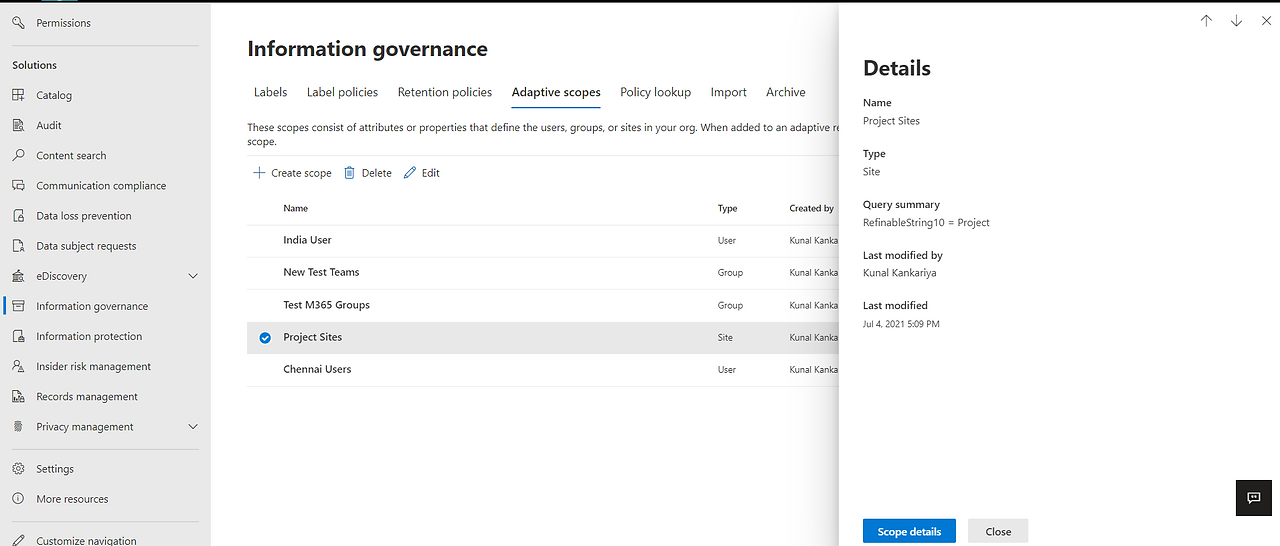Click the Customize navigation pencil icon
Image resolution: width=1280 pixels, height=546 pixels.
(18, 540)
